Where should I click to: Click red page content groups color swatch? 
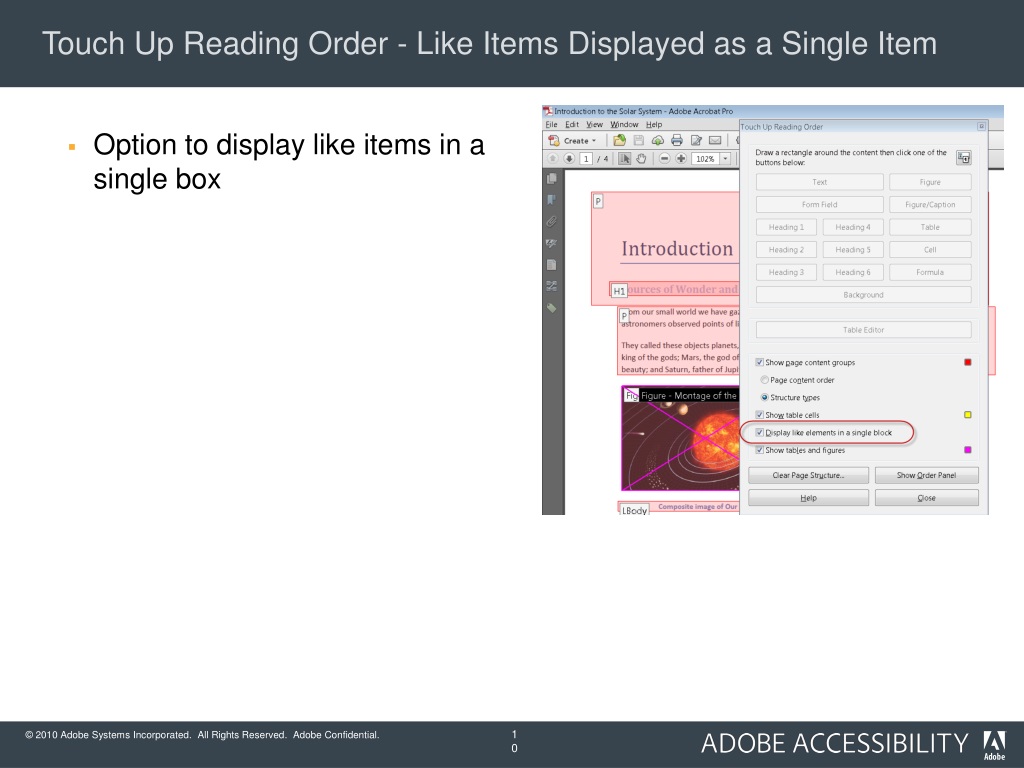click(x=968, y=362)
